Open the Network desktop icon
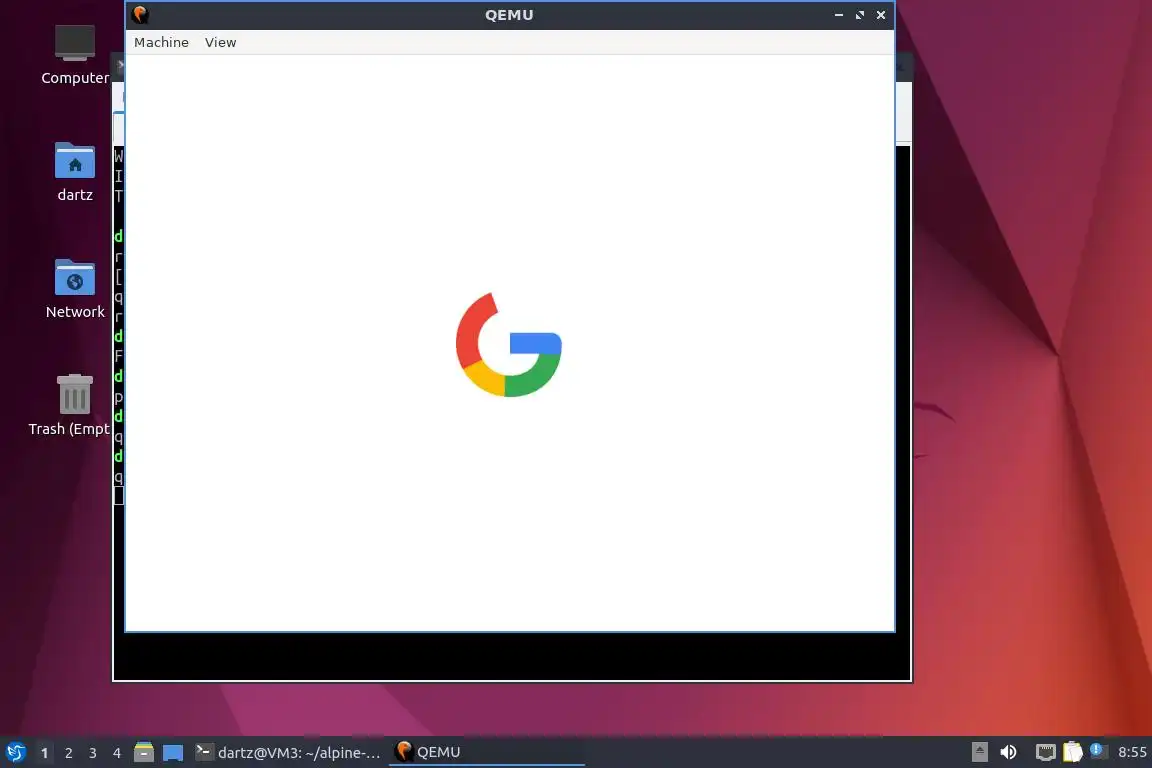 [75, 289]
